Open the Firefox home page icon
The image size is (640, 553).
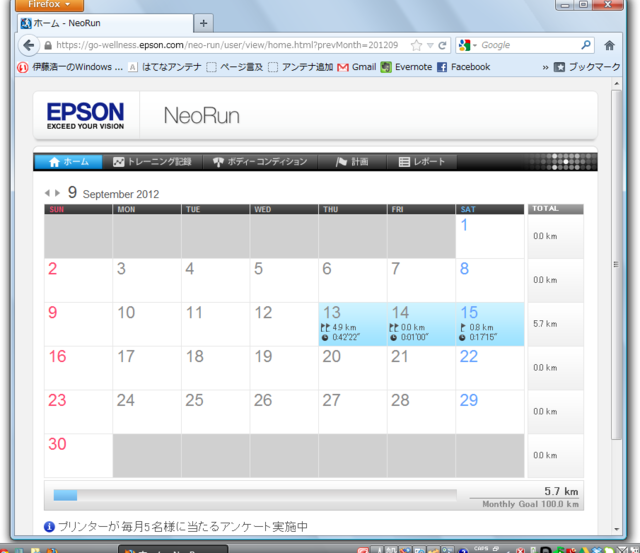609,45
